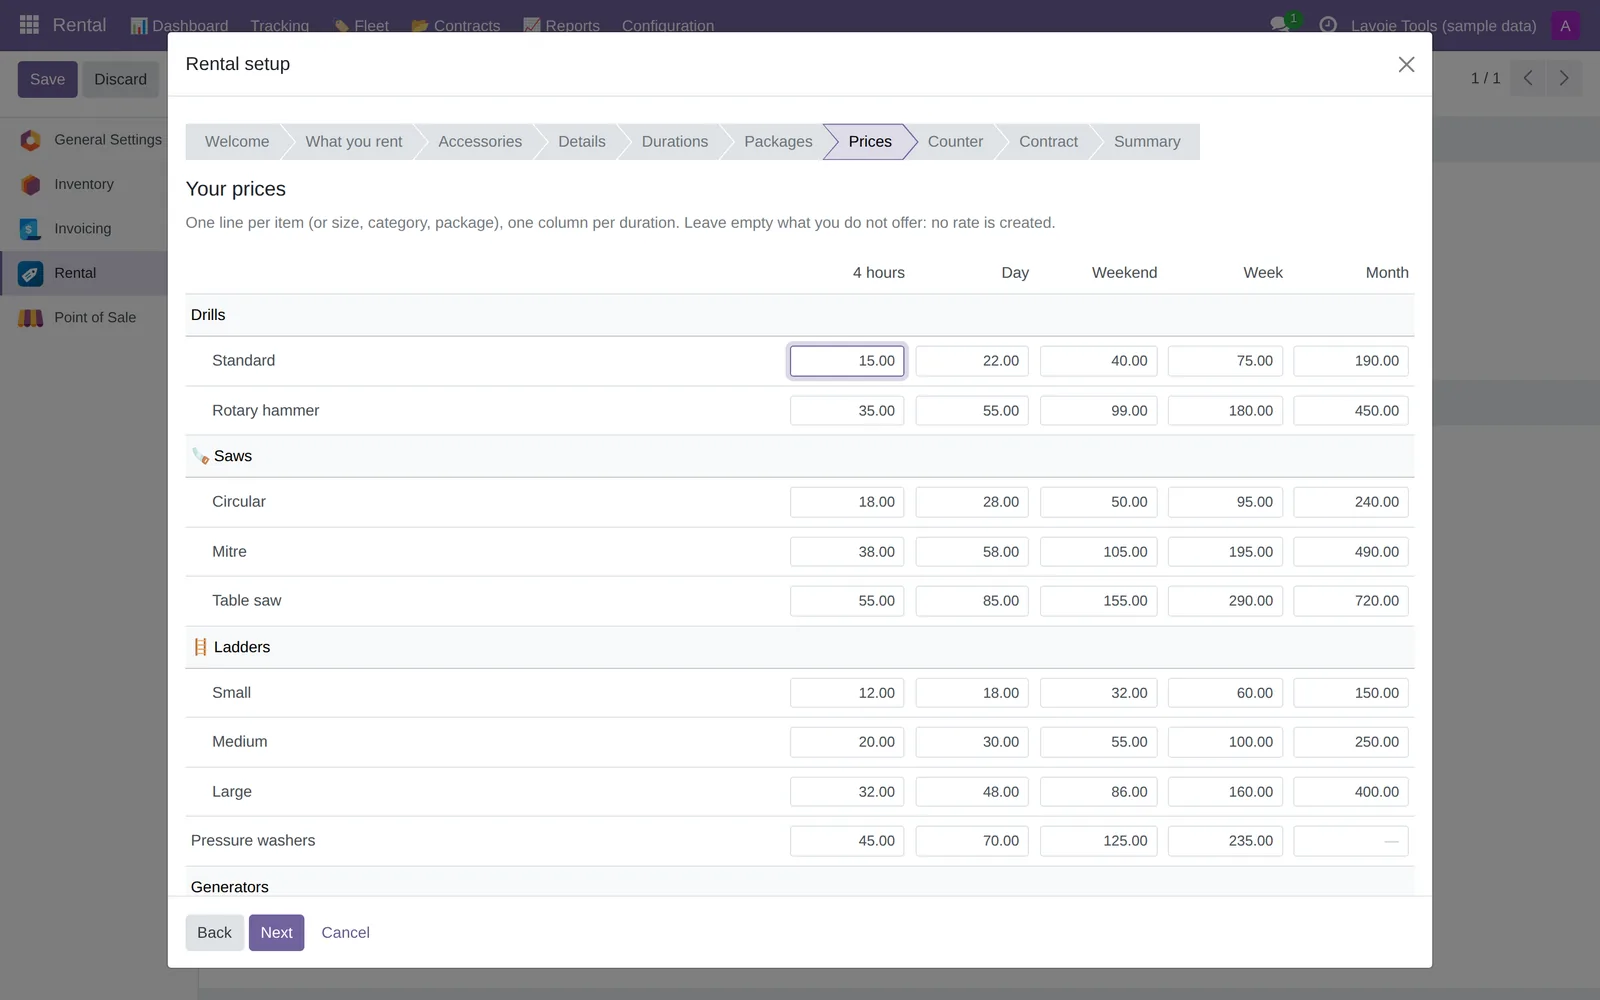The image size is (1600, 1000).
Task: Click the Discard button
Action: tap(120, 79)
